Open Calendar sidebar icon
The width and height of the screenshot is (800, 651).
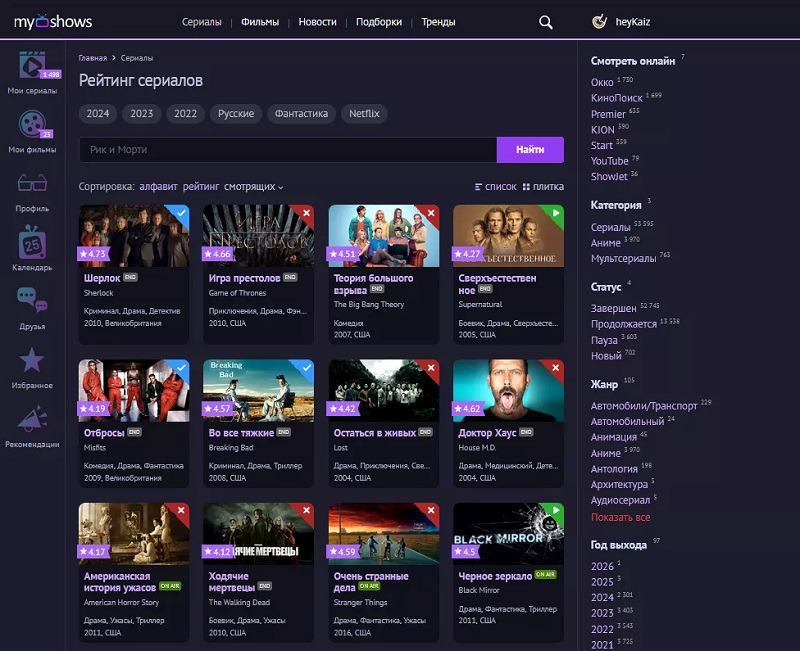click(x=33, y=242)
